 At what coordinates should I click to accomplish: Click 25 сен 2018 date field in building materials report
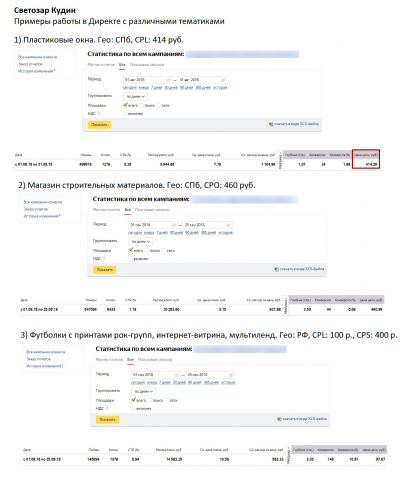click(207, 225)
